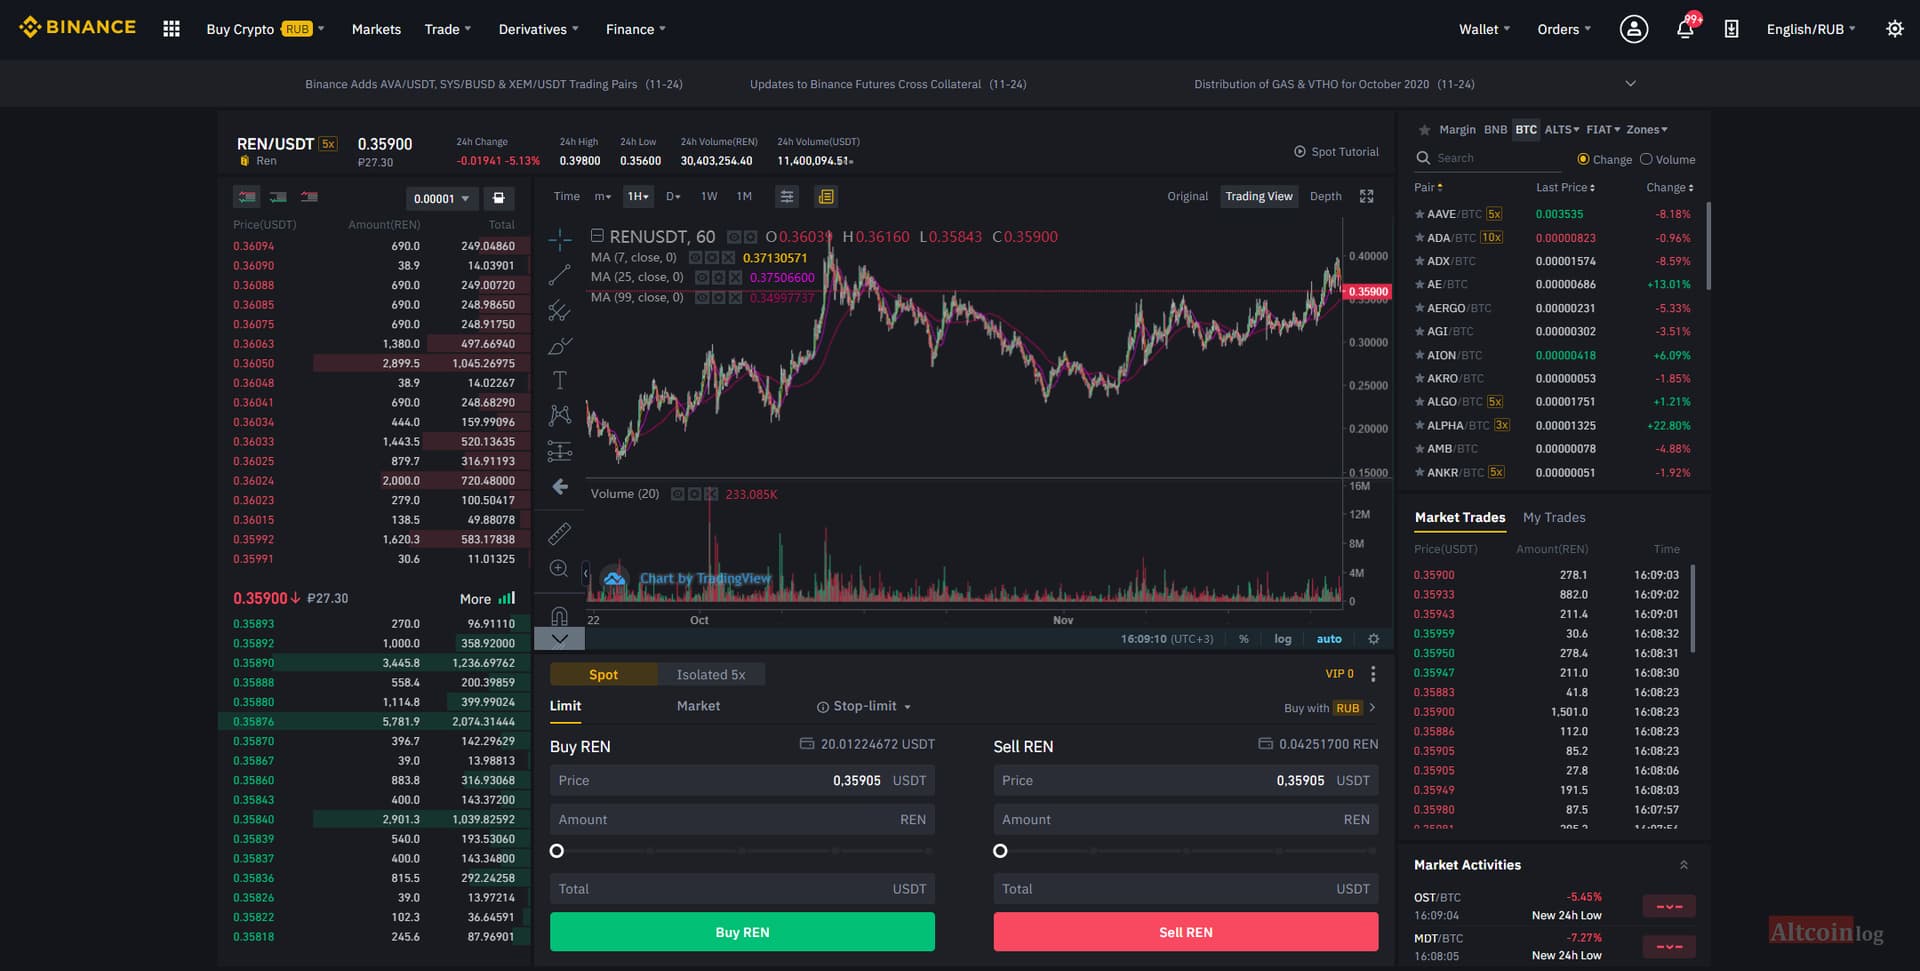The image size is (1920, 971).
Task: Show favorites star in pairs panel
Action: pyautogui.click(x=1424, y=130)
